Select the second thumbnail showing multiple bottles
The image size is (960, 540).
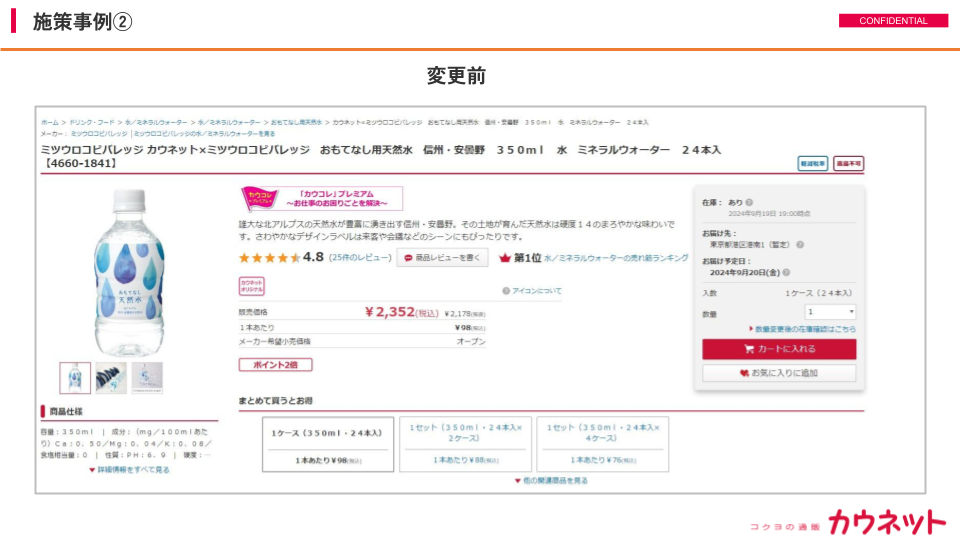pos(111,378)
